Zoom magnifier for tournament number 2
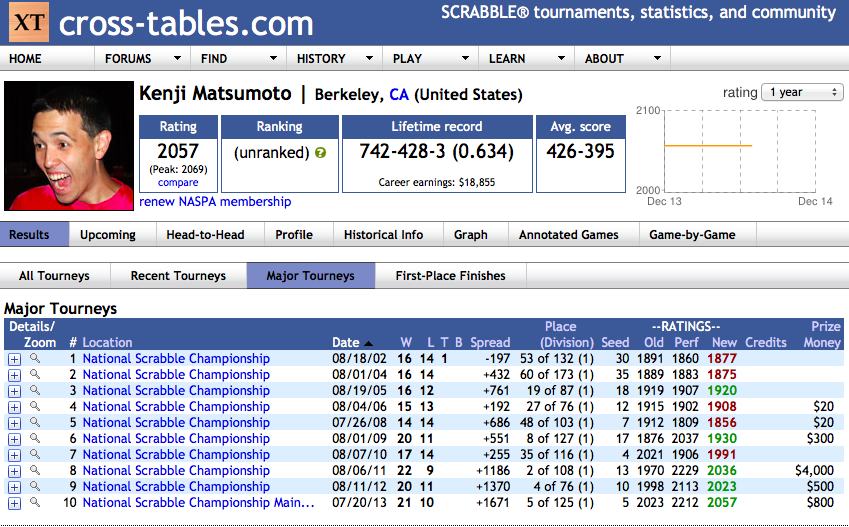This screenshot has height=527, width=849. point(35,374)
